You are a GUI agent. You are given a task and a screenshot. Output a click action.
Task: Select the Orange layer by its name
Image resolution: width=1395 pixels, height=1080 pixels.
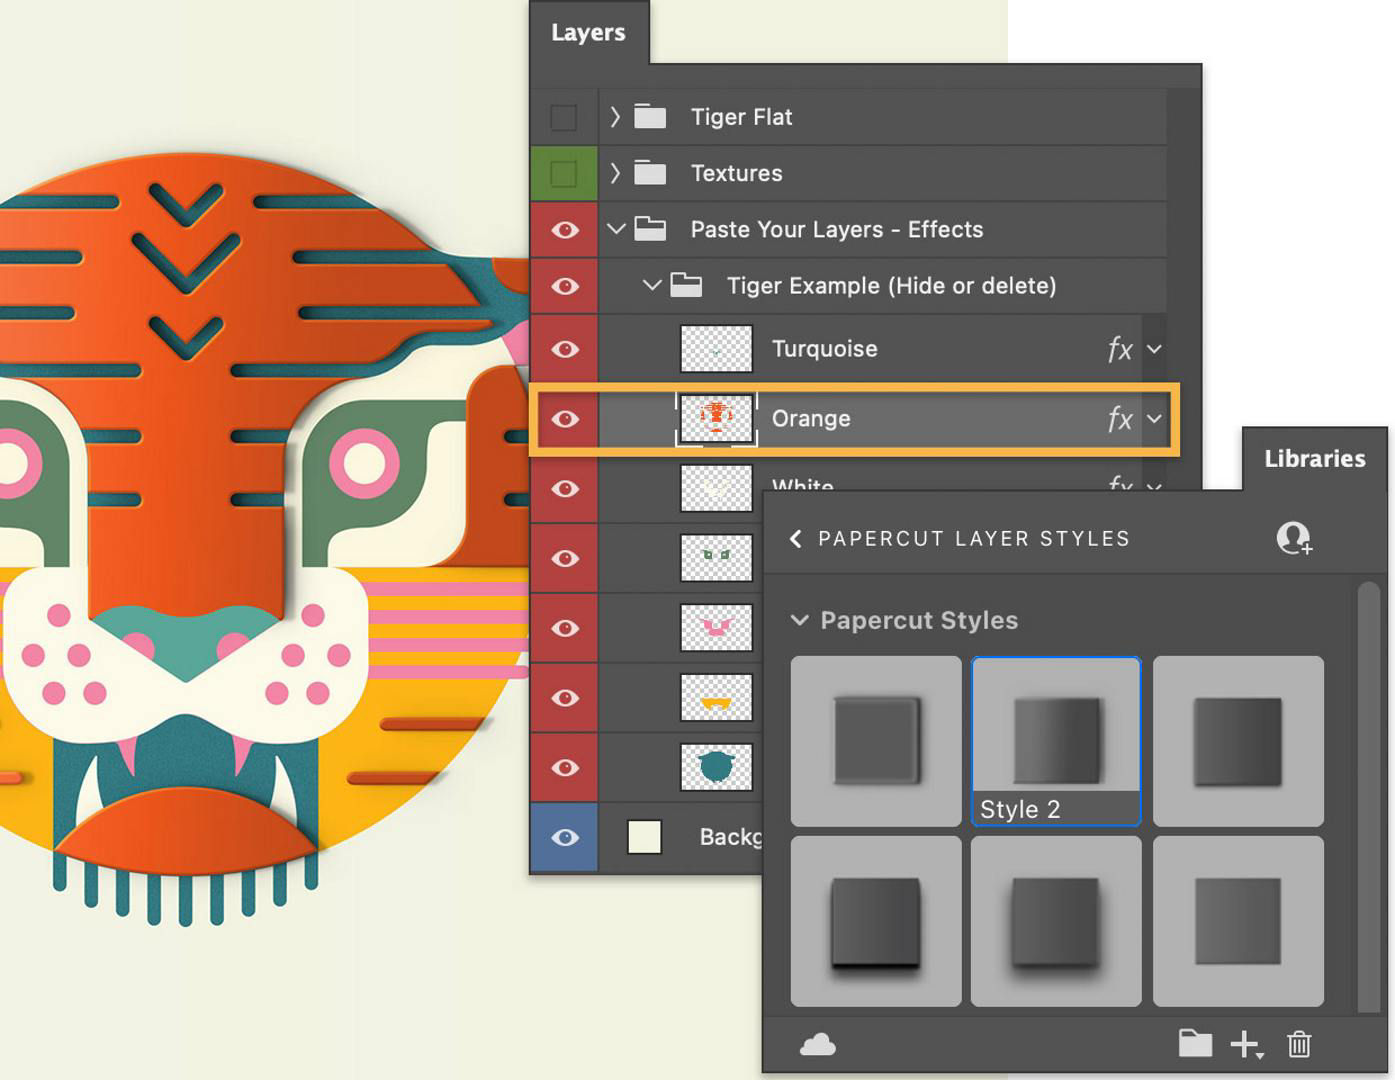(811, 419)
